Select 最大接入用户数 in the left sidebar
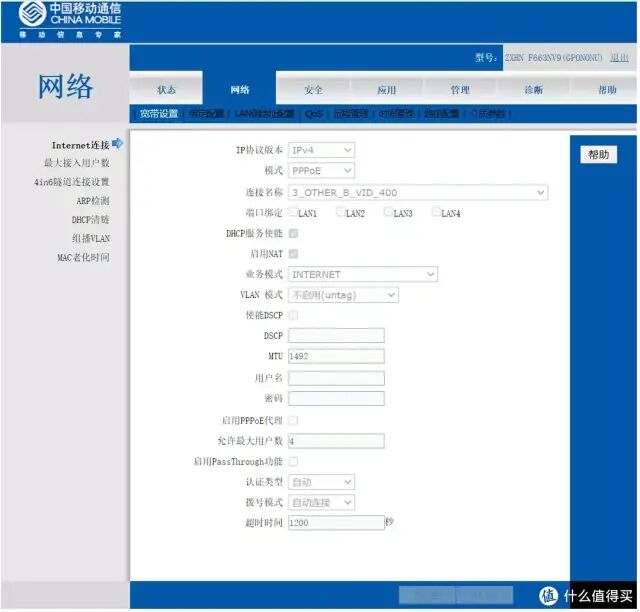This screenshot has height=612, width=640. [77, 162]
